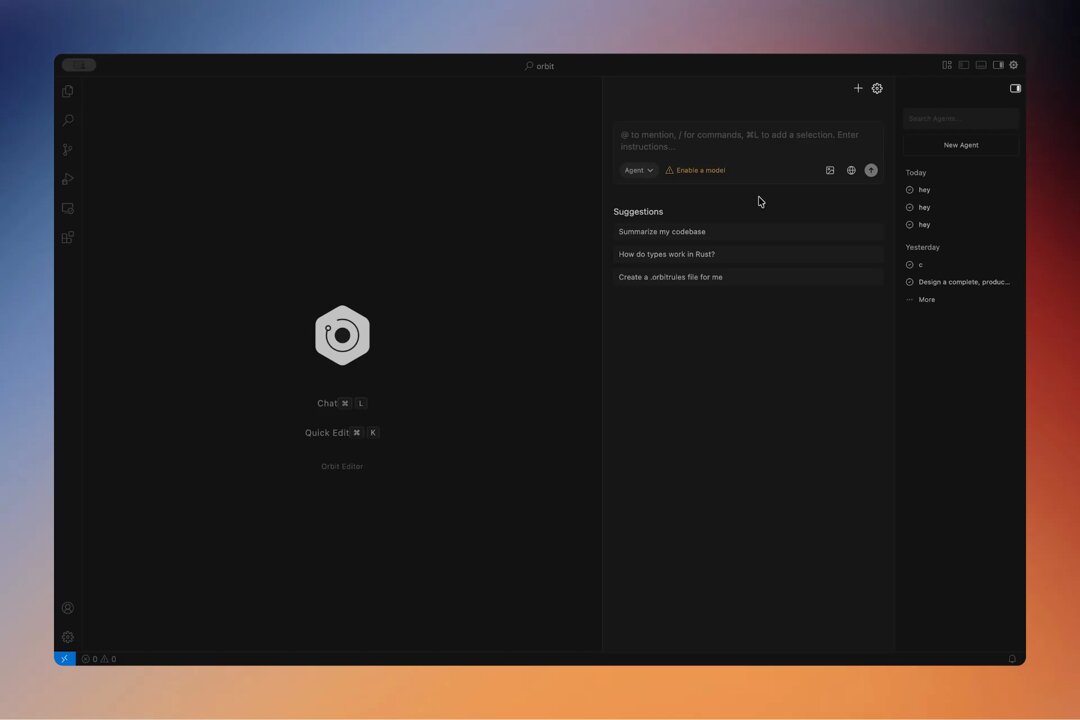The width and height of the screenshot is (1080, 720).
Task: Open the Accounts menu icon
Action: click(x=68, y=608)
